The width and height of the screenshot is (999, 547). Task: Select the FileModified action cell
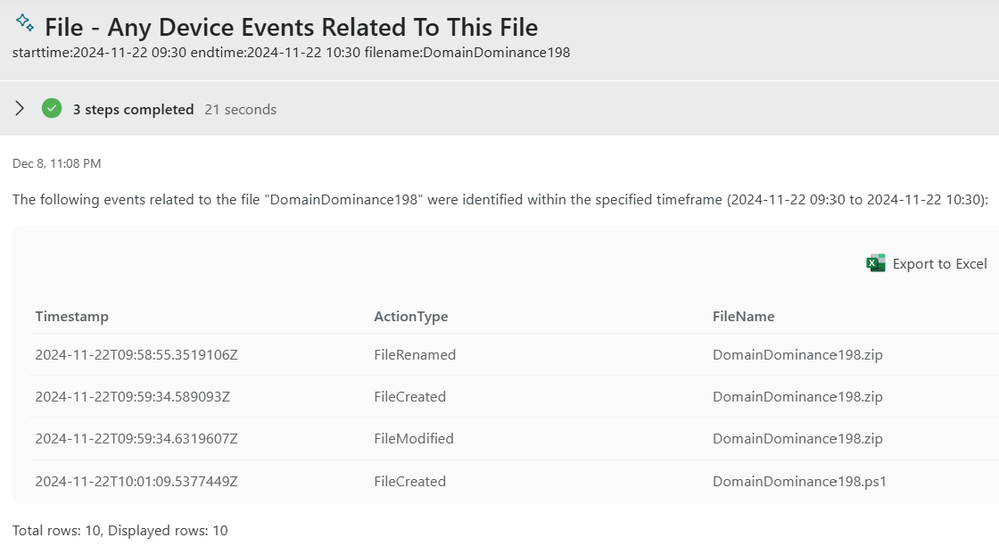click(413, 439)
